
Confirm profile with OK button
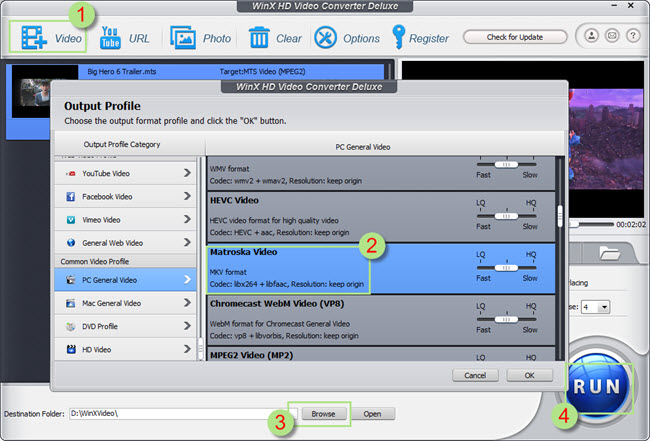529,376
